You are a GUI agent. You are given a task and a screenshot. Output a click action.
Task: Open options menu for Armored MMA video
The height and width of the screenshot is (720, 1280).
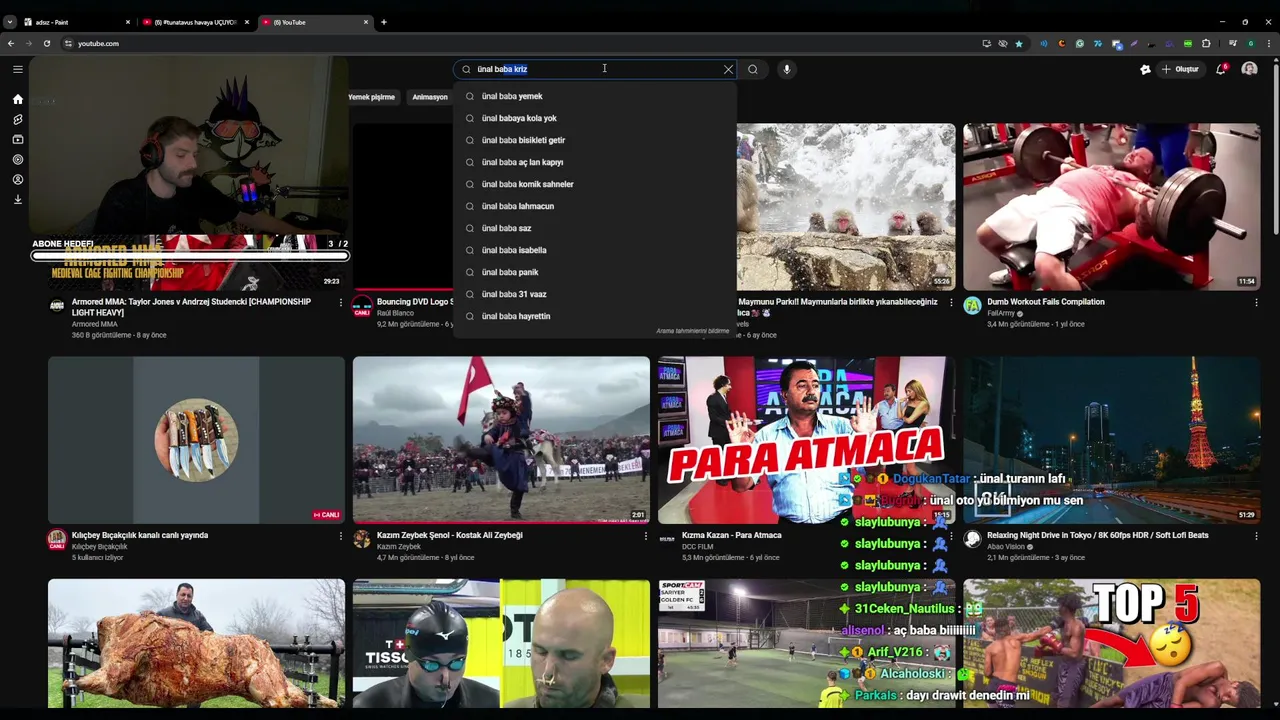click(340, 302)
